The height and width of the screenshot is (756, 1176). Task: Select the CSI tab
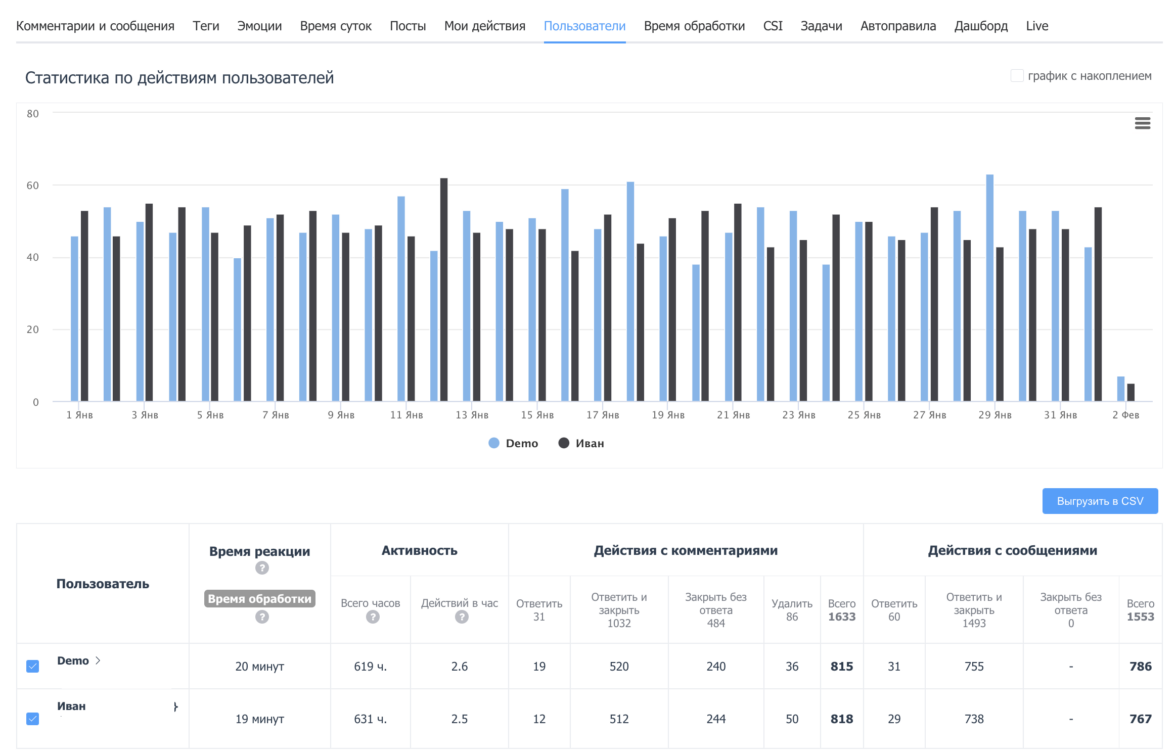coord(772,26)
